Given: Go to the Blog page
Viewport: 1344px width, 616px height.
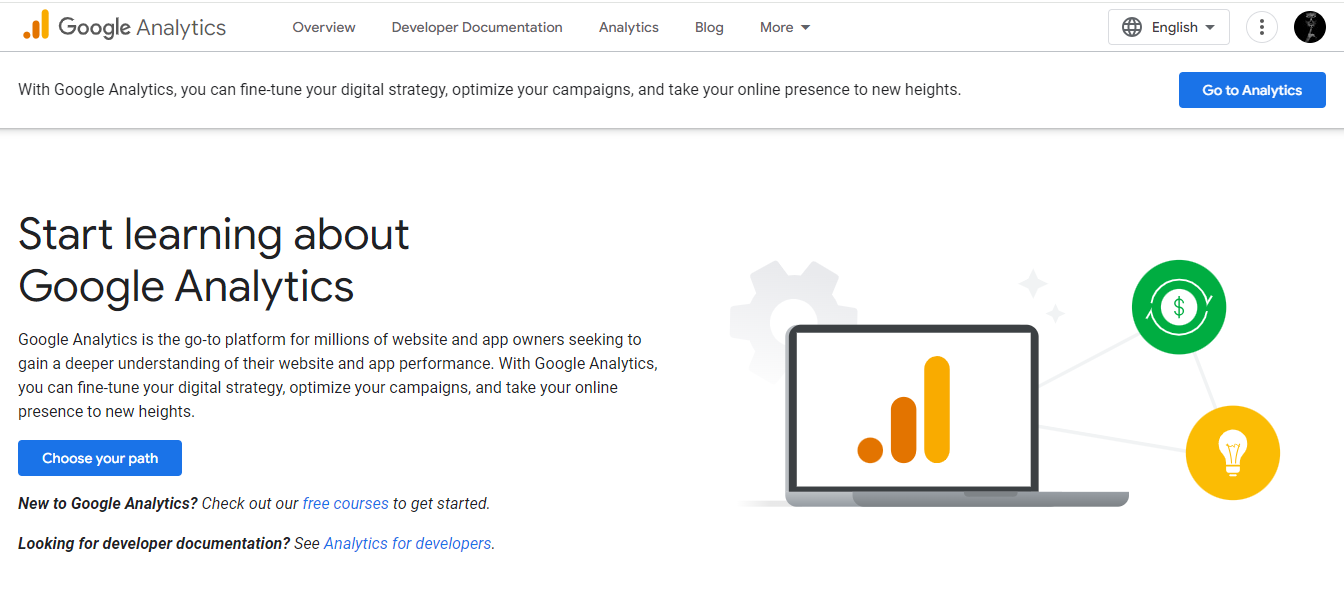Looking at the screenshot, I should click(x=709, y=27).
